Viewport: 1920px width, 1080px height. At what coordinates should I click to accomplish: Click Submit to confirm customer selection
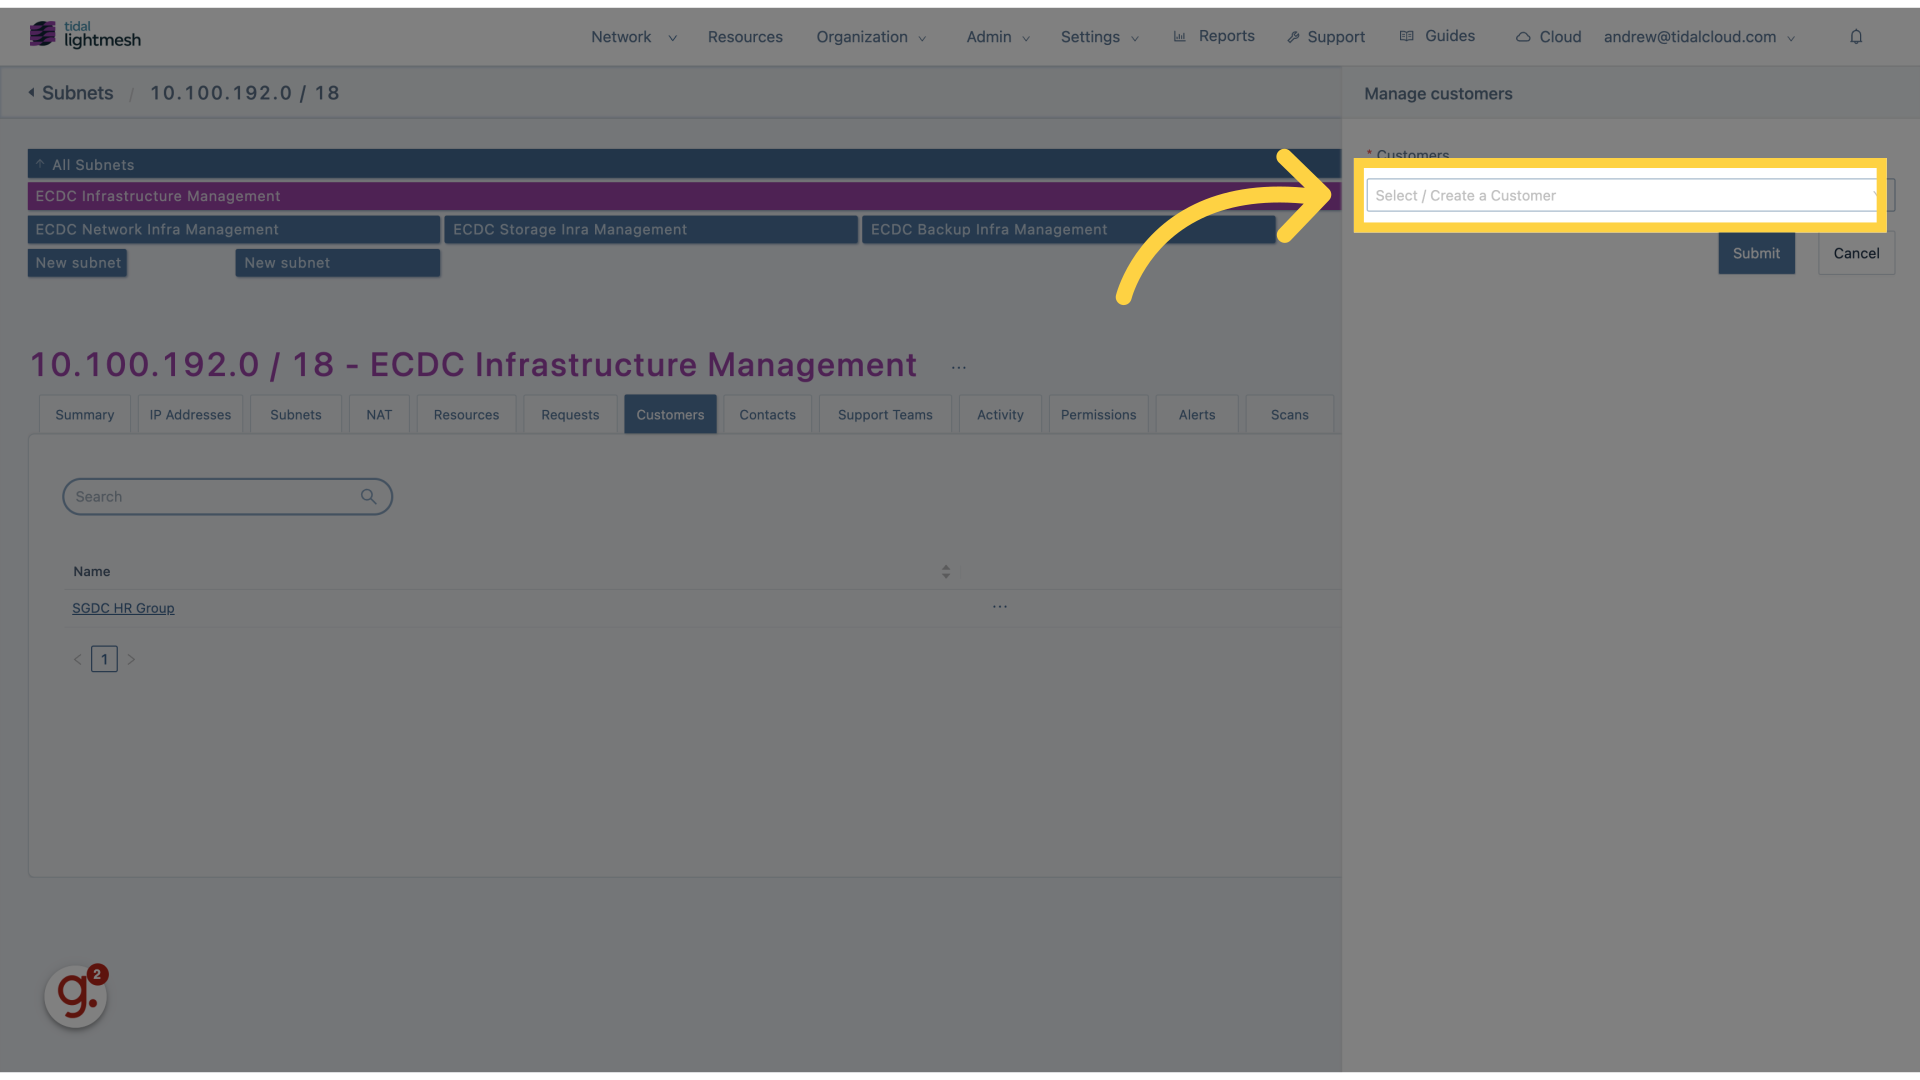[1756, 252]
